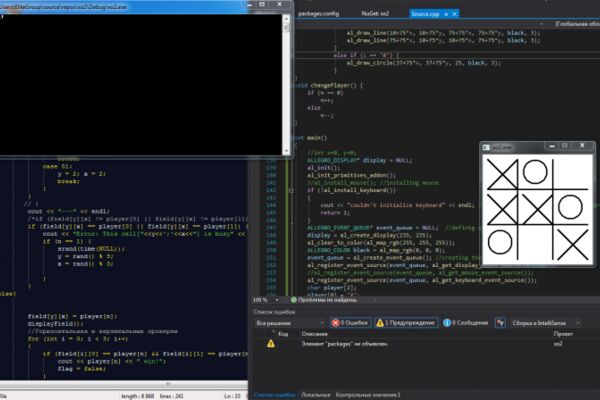Click the console window scrollbar thumb

[286, 27]
